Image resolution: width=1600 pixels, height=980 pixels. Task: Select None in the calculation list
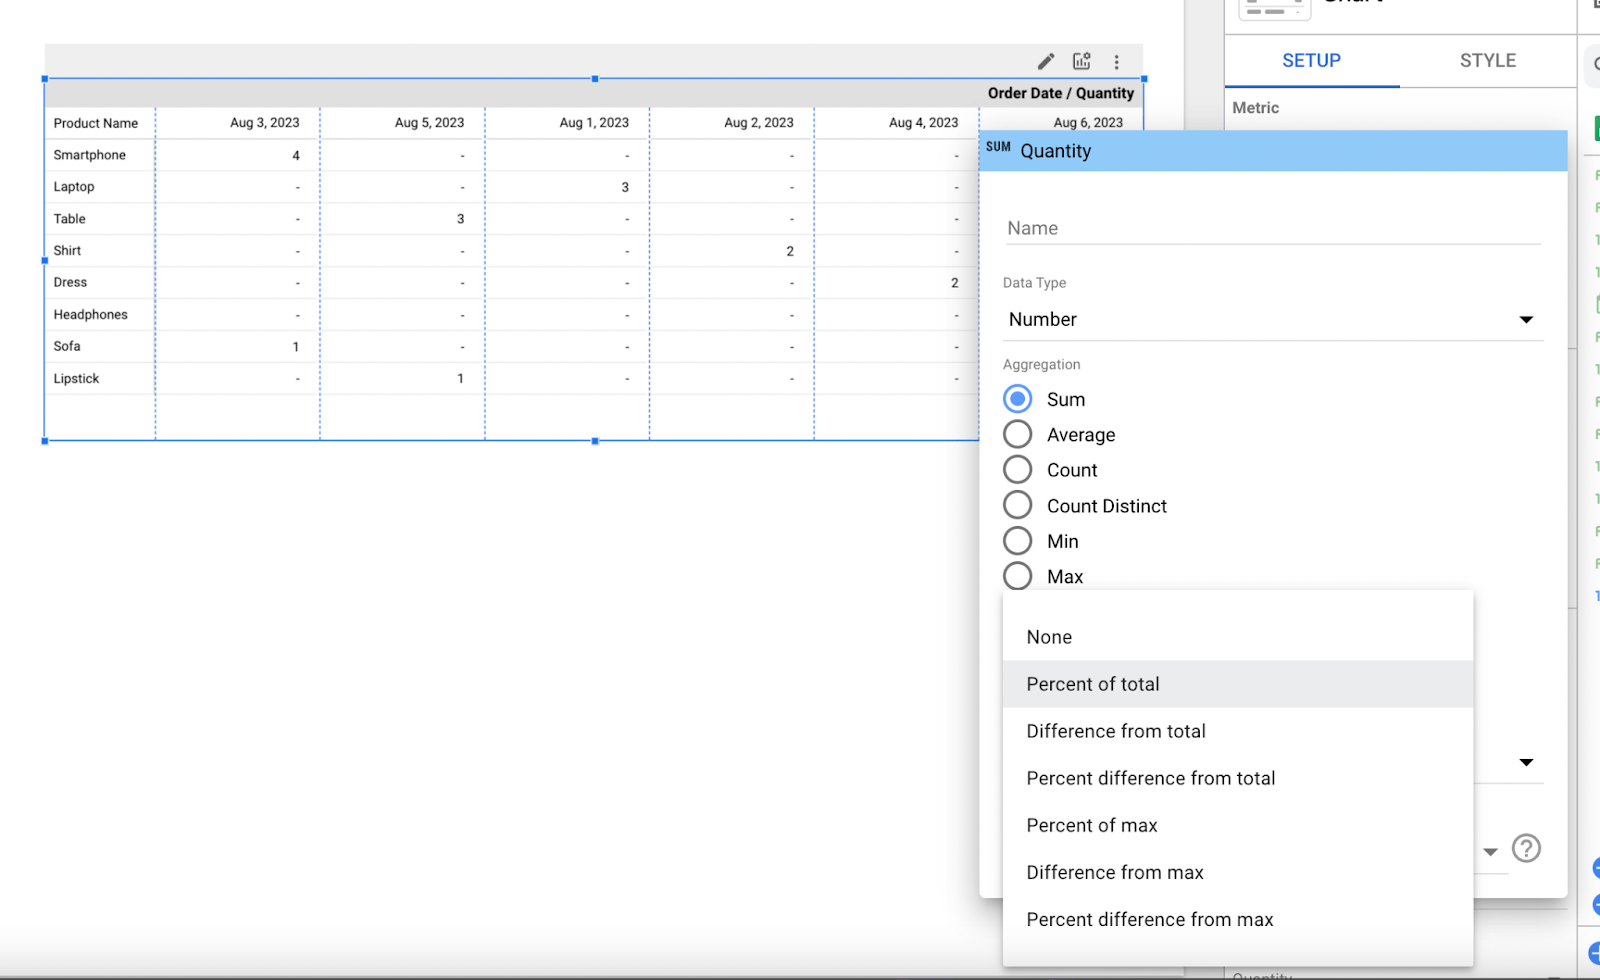(1049, 637)
